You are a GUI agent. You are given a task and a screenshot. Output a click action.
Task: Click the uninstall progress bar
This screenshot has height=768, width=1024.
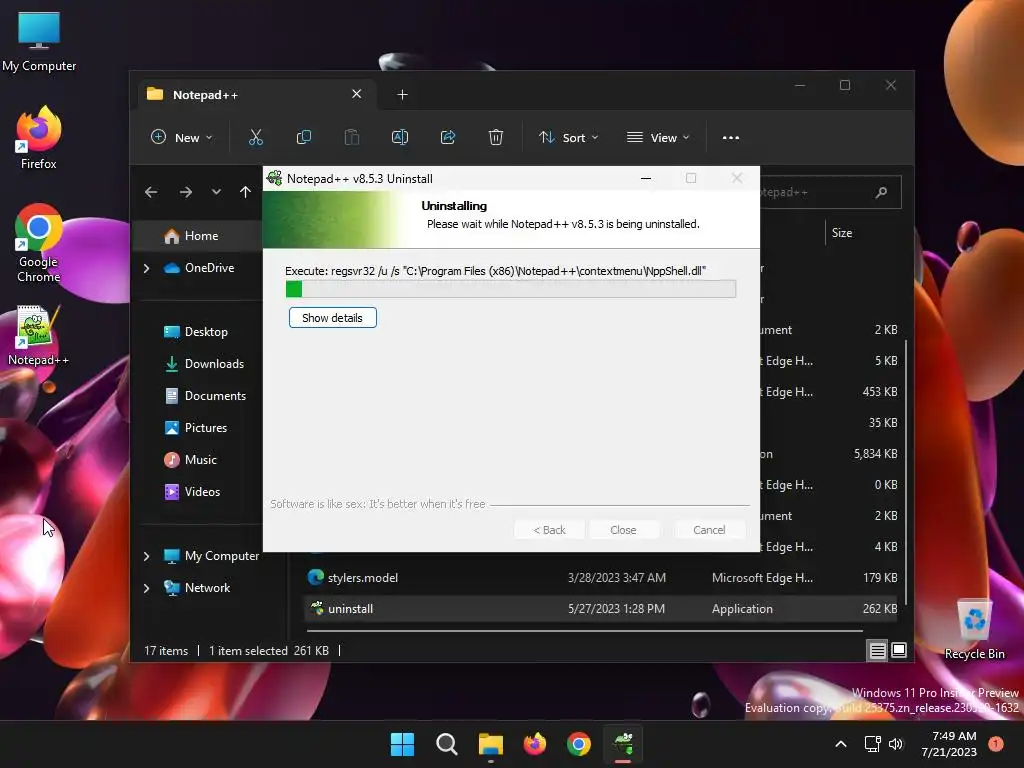tap(511, 289)
